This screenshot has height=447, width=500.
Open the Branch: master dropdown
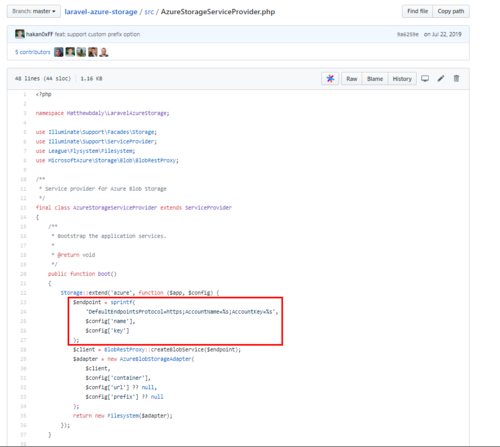(x=34, y=11)
